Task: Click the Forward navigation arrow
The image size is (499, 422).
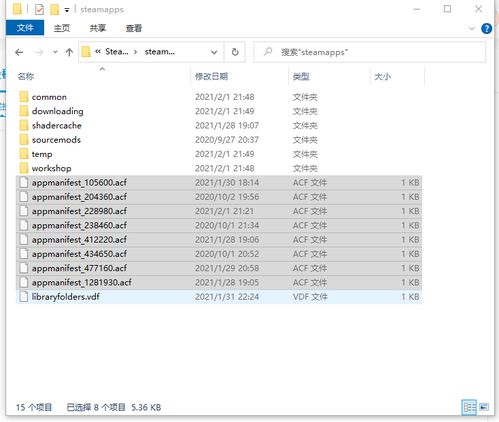Action: [x=39, y=52]
